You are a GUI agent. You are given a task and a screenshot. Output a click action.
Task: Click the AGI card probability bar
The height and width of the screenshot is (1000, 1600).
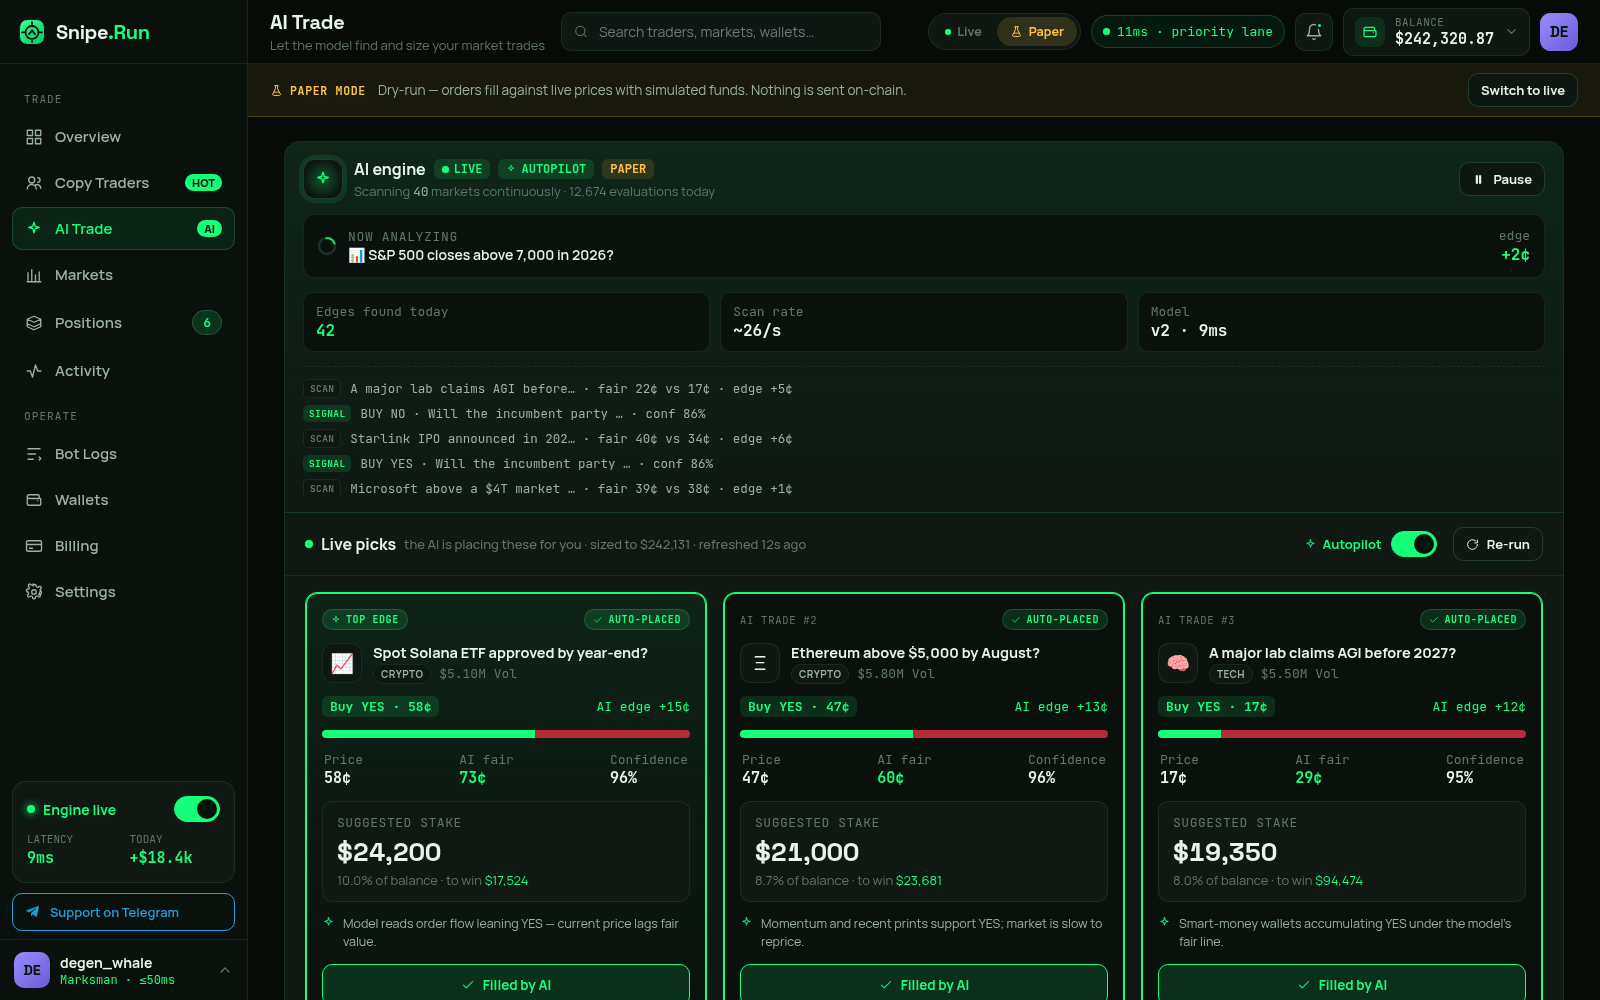[x=1342, y=734]
